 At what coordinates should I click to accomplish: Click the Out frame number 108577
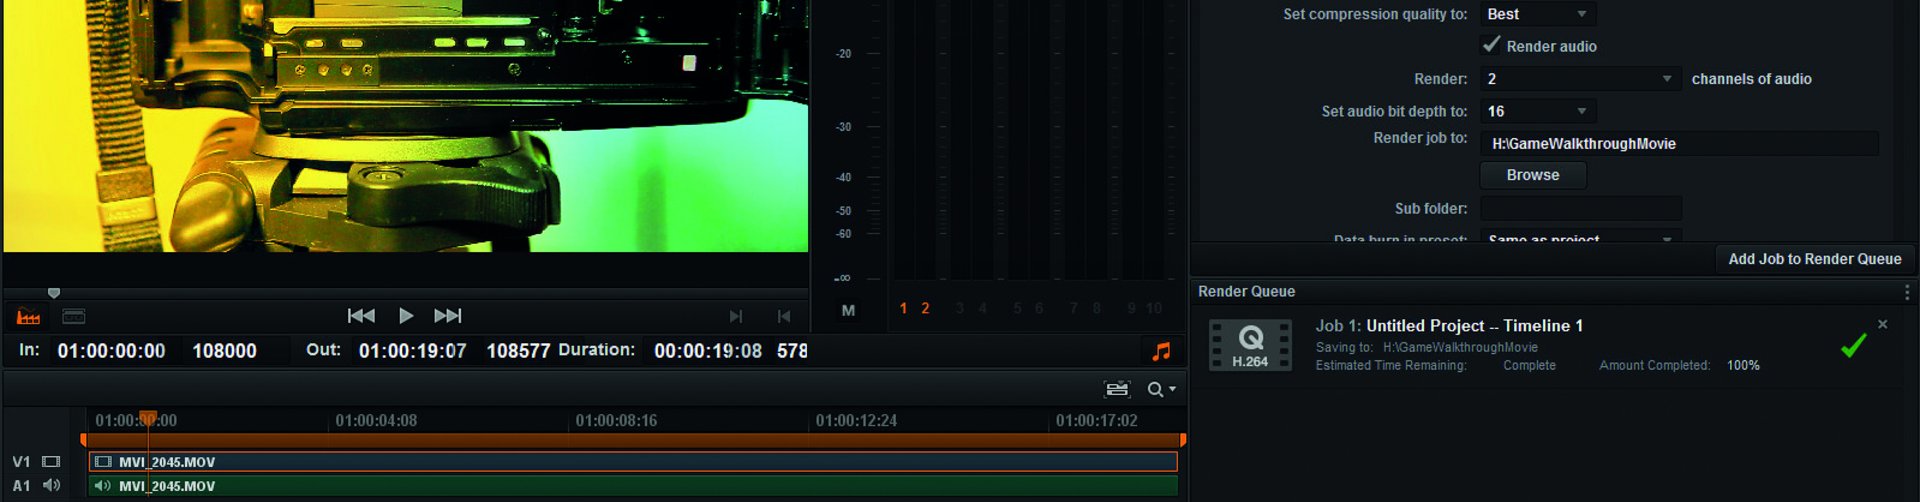pyautogui.click(x=518, y=351)
